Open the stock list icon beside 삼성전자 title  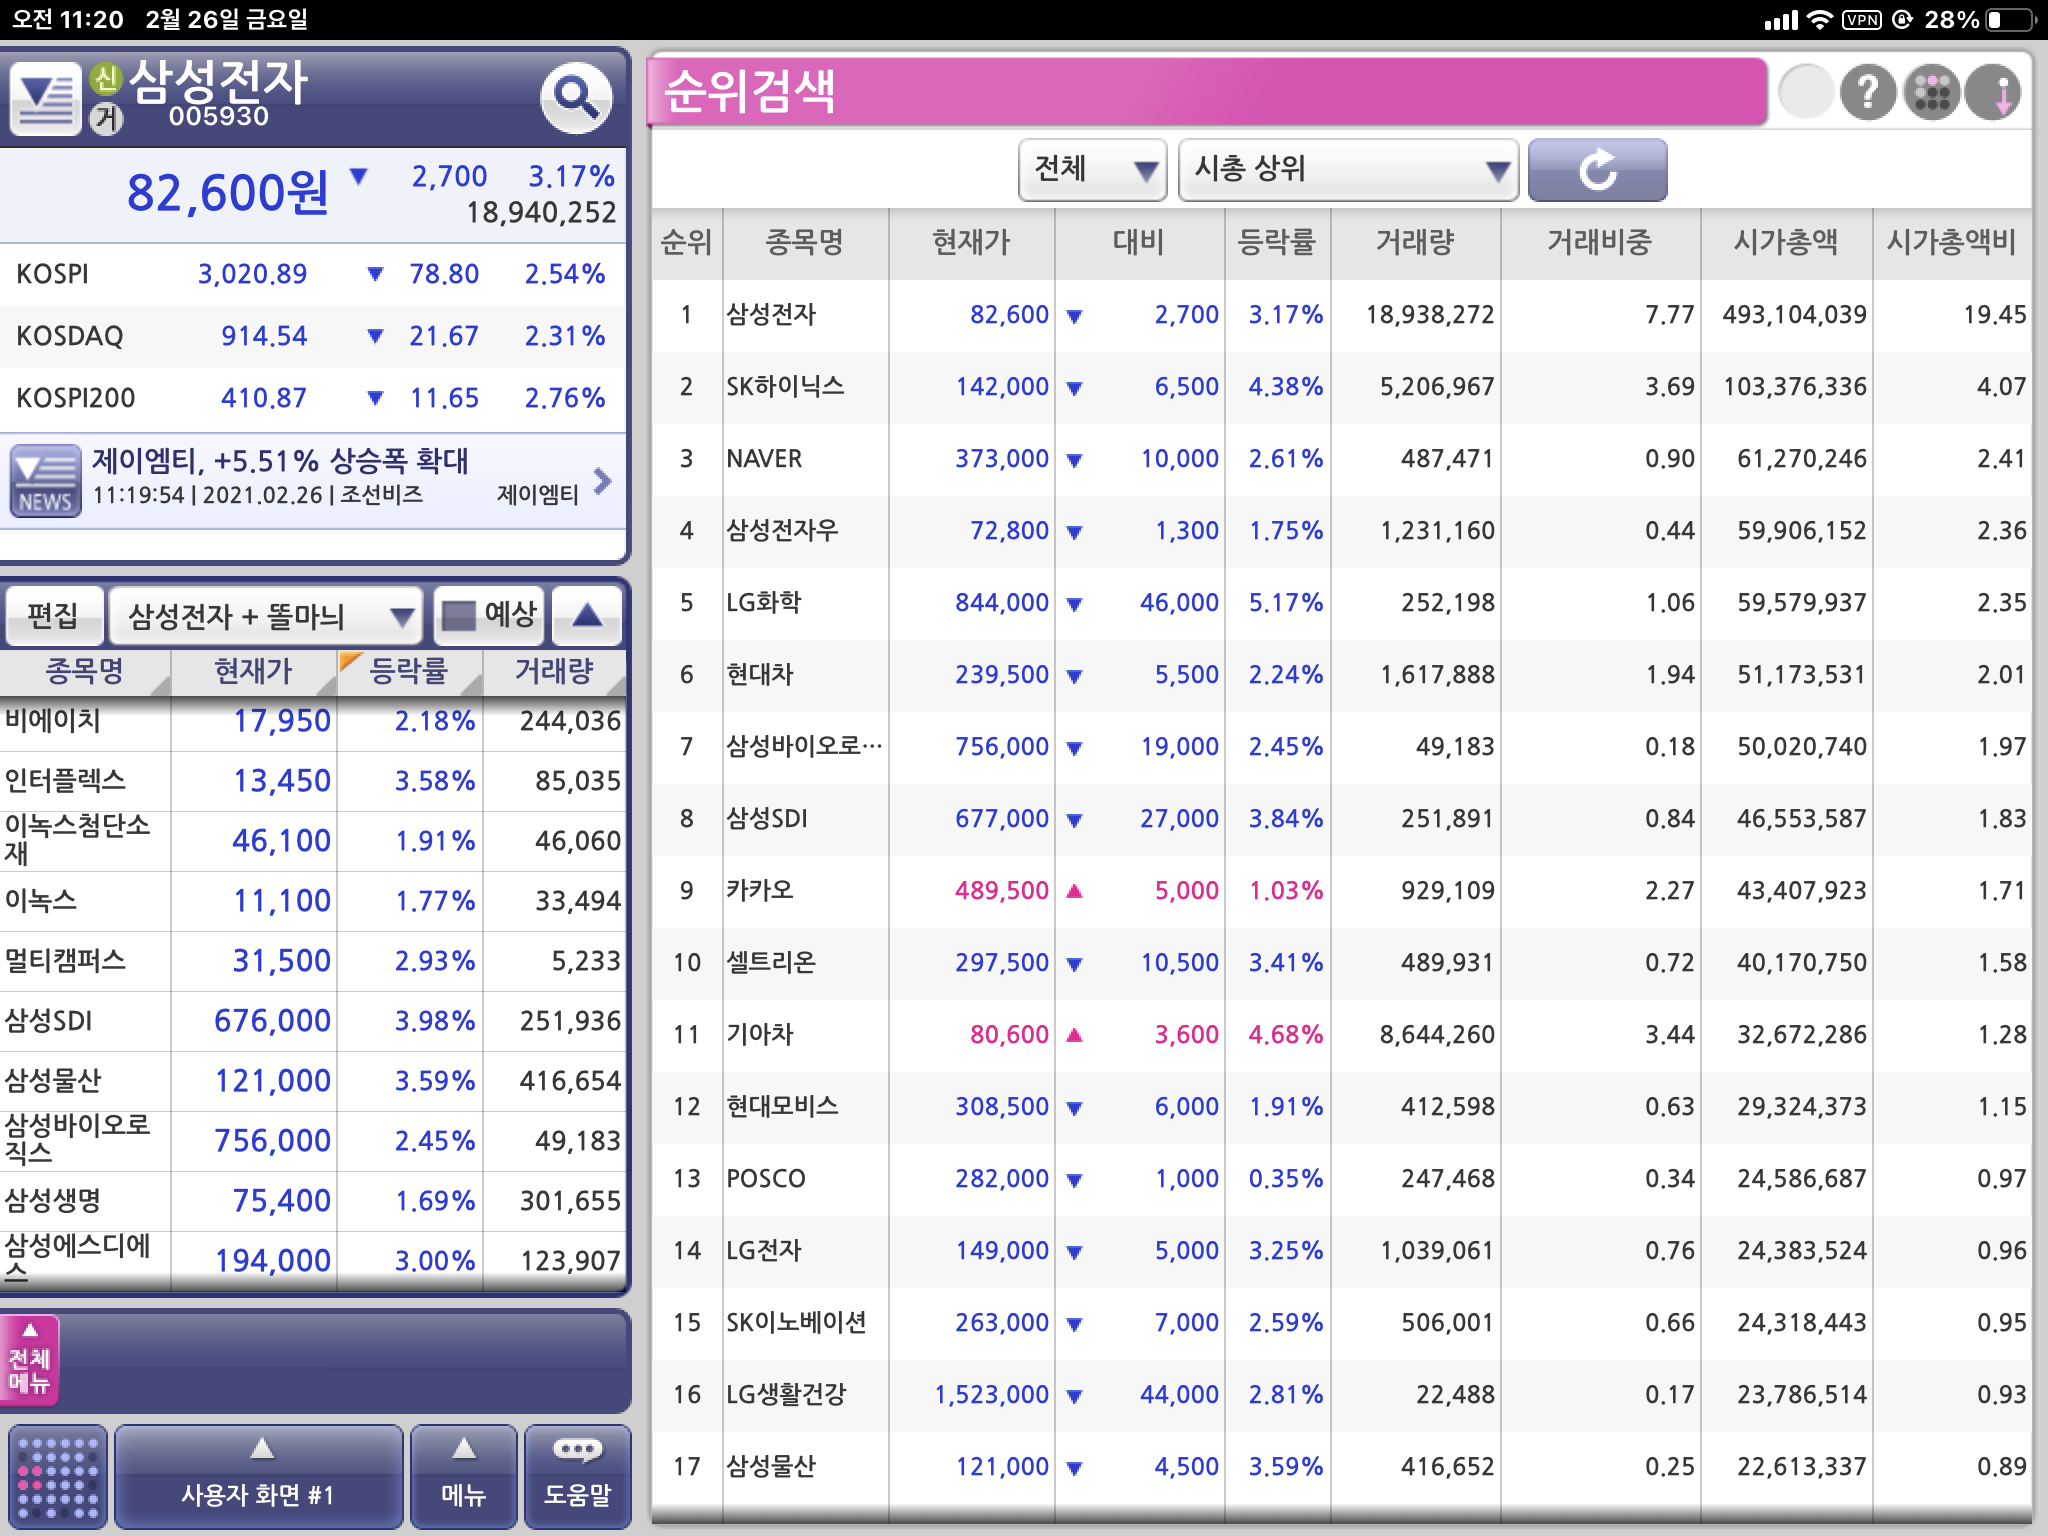tap(46, 99)
